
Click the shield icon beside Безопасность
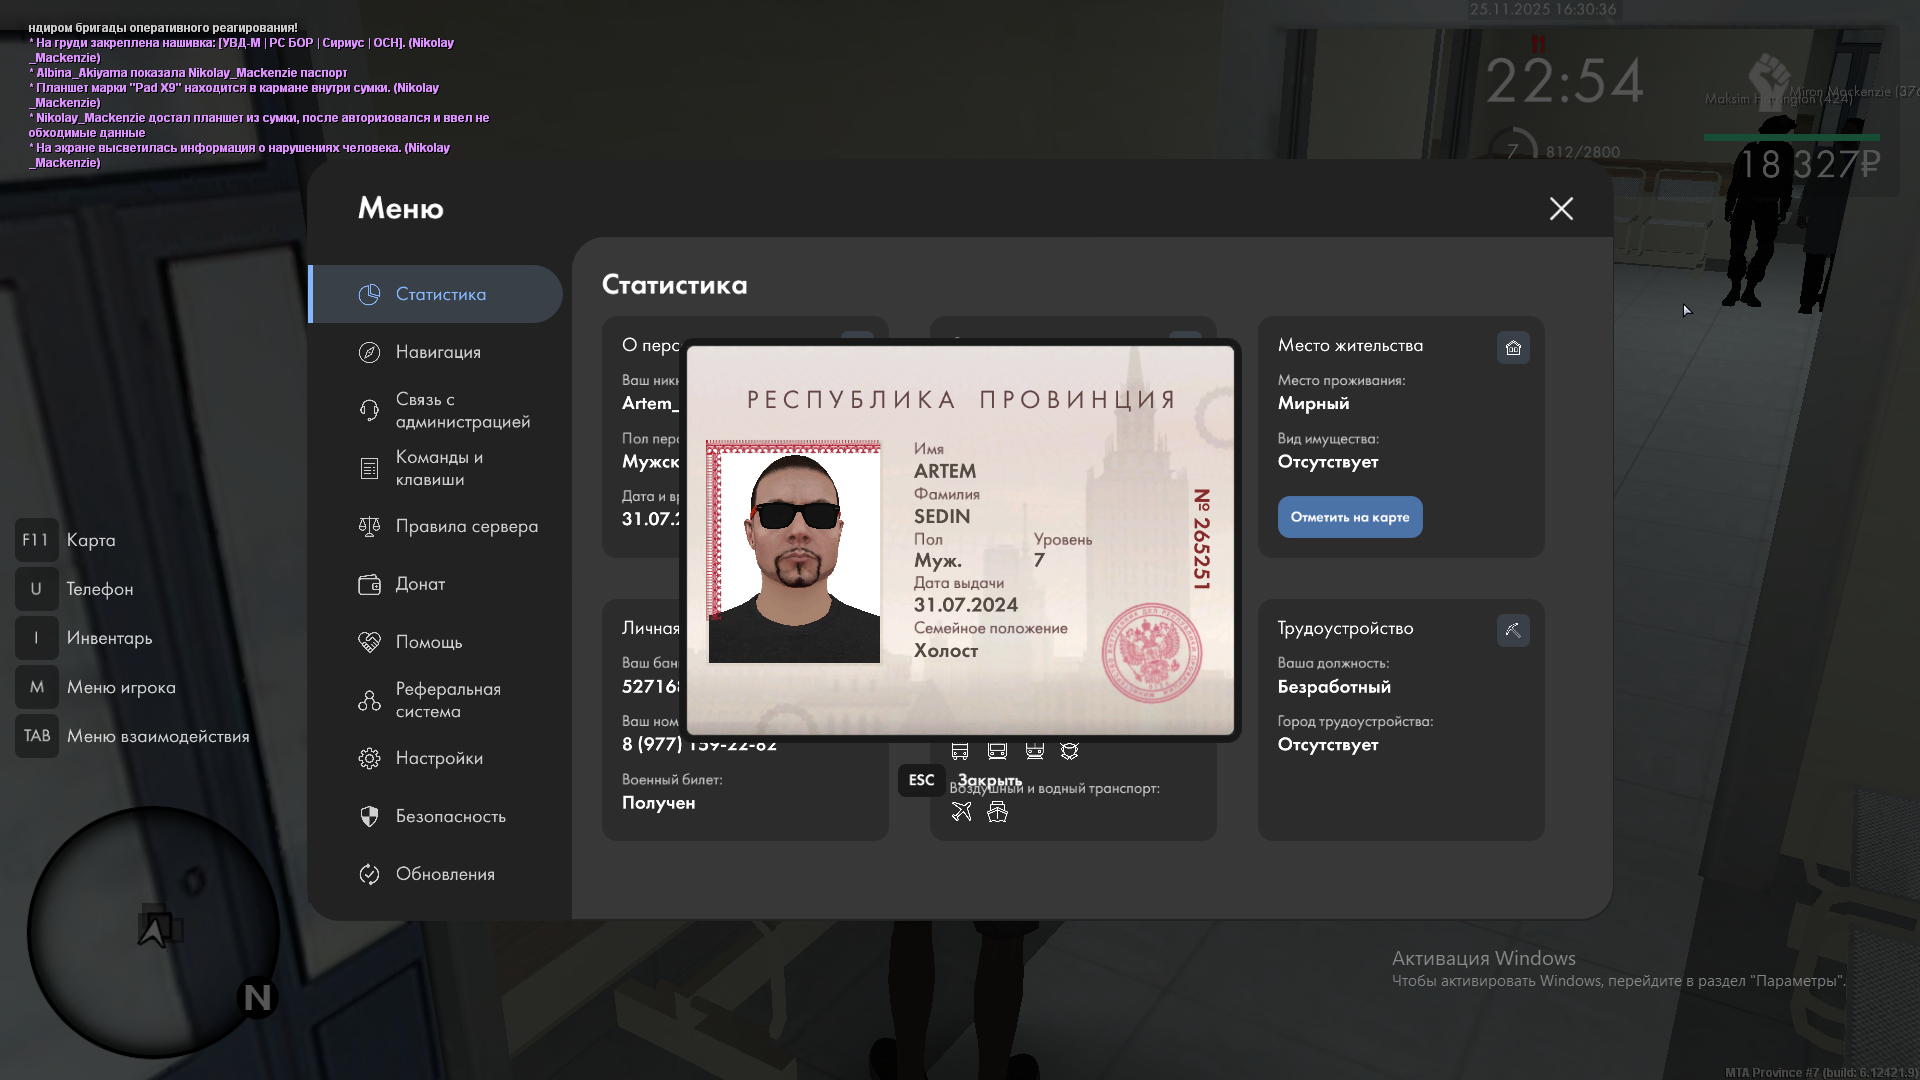[x=369, y=816]
